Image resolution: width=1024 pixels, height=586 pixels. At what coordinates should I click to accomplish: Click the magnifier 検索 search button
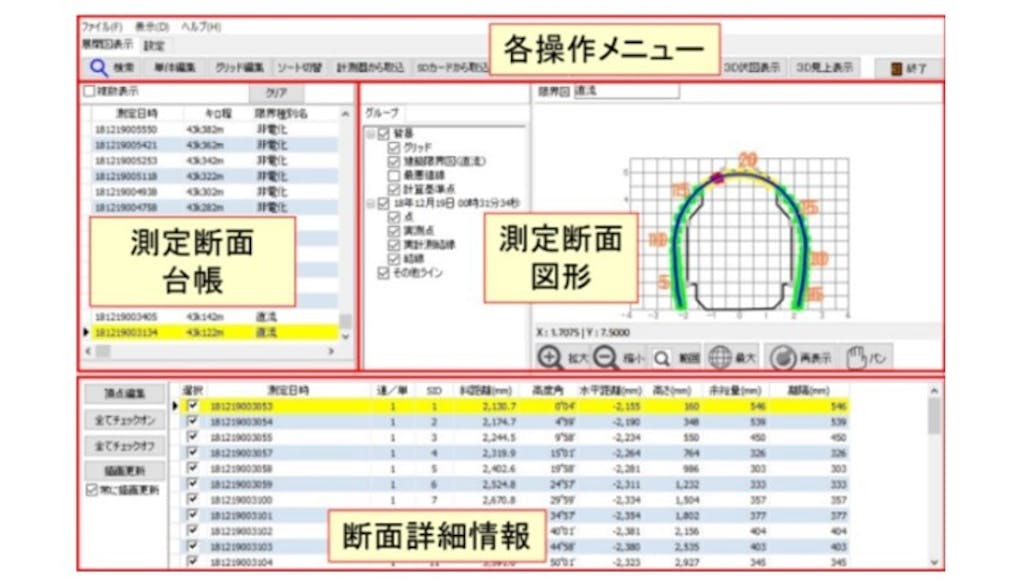tap(112, 67)
